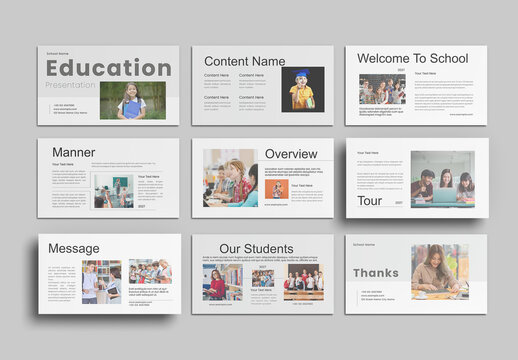Click the 'Manner' heading text
The width and height of the screenshot is (518, 360).
[74, 152]
